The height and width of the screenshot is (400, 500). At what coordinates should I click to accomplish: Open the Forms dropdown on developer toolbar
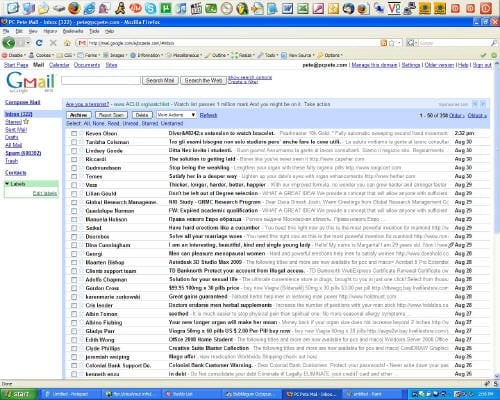tap(89, 55)
